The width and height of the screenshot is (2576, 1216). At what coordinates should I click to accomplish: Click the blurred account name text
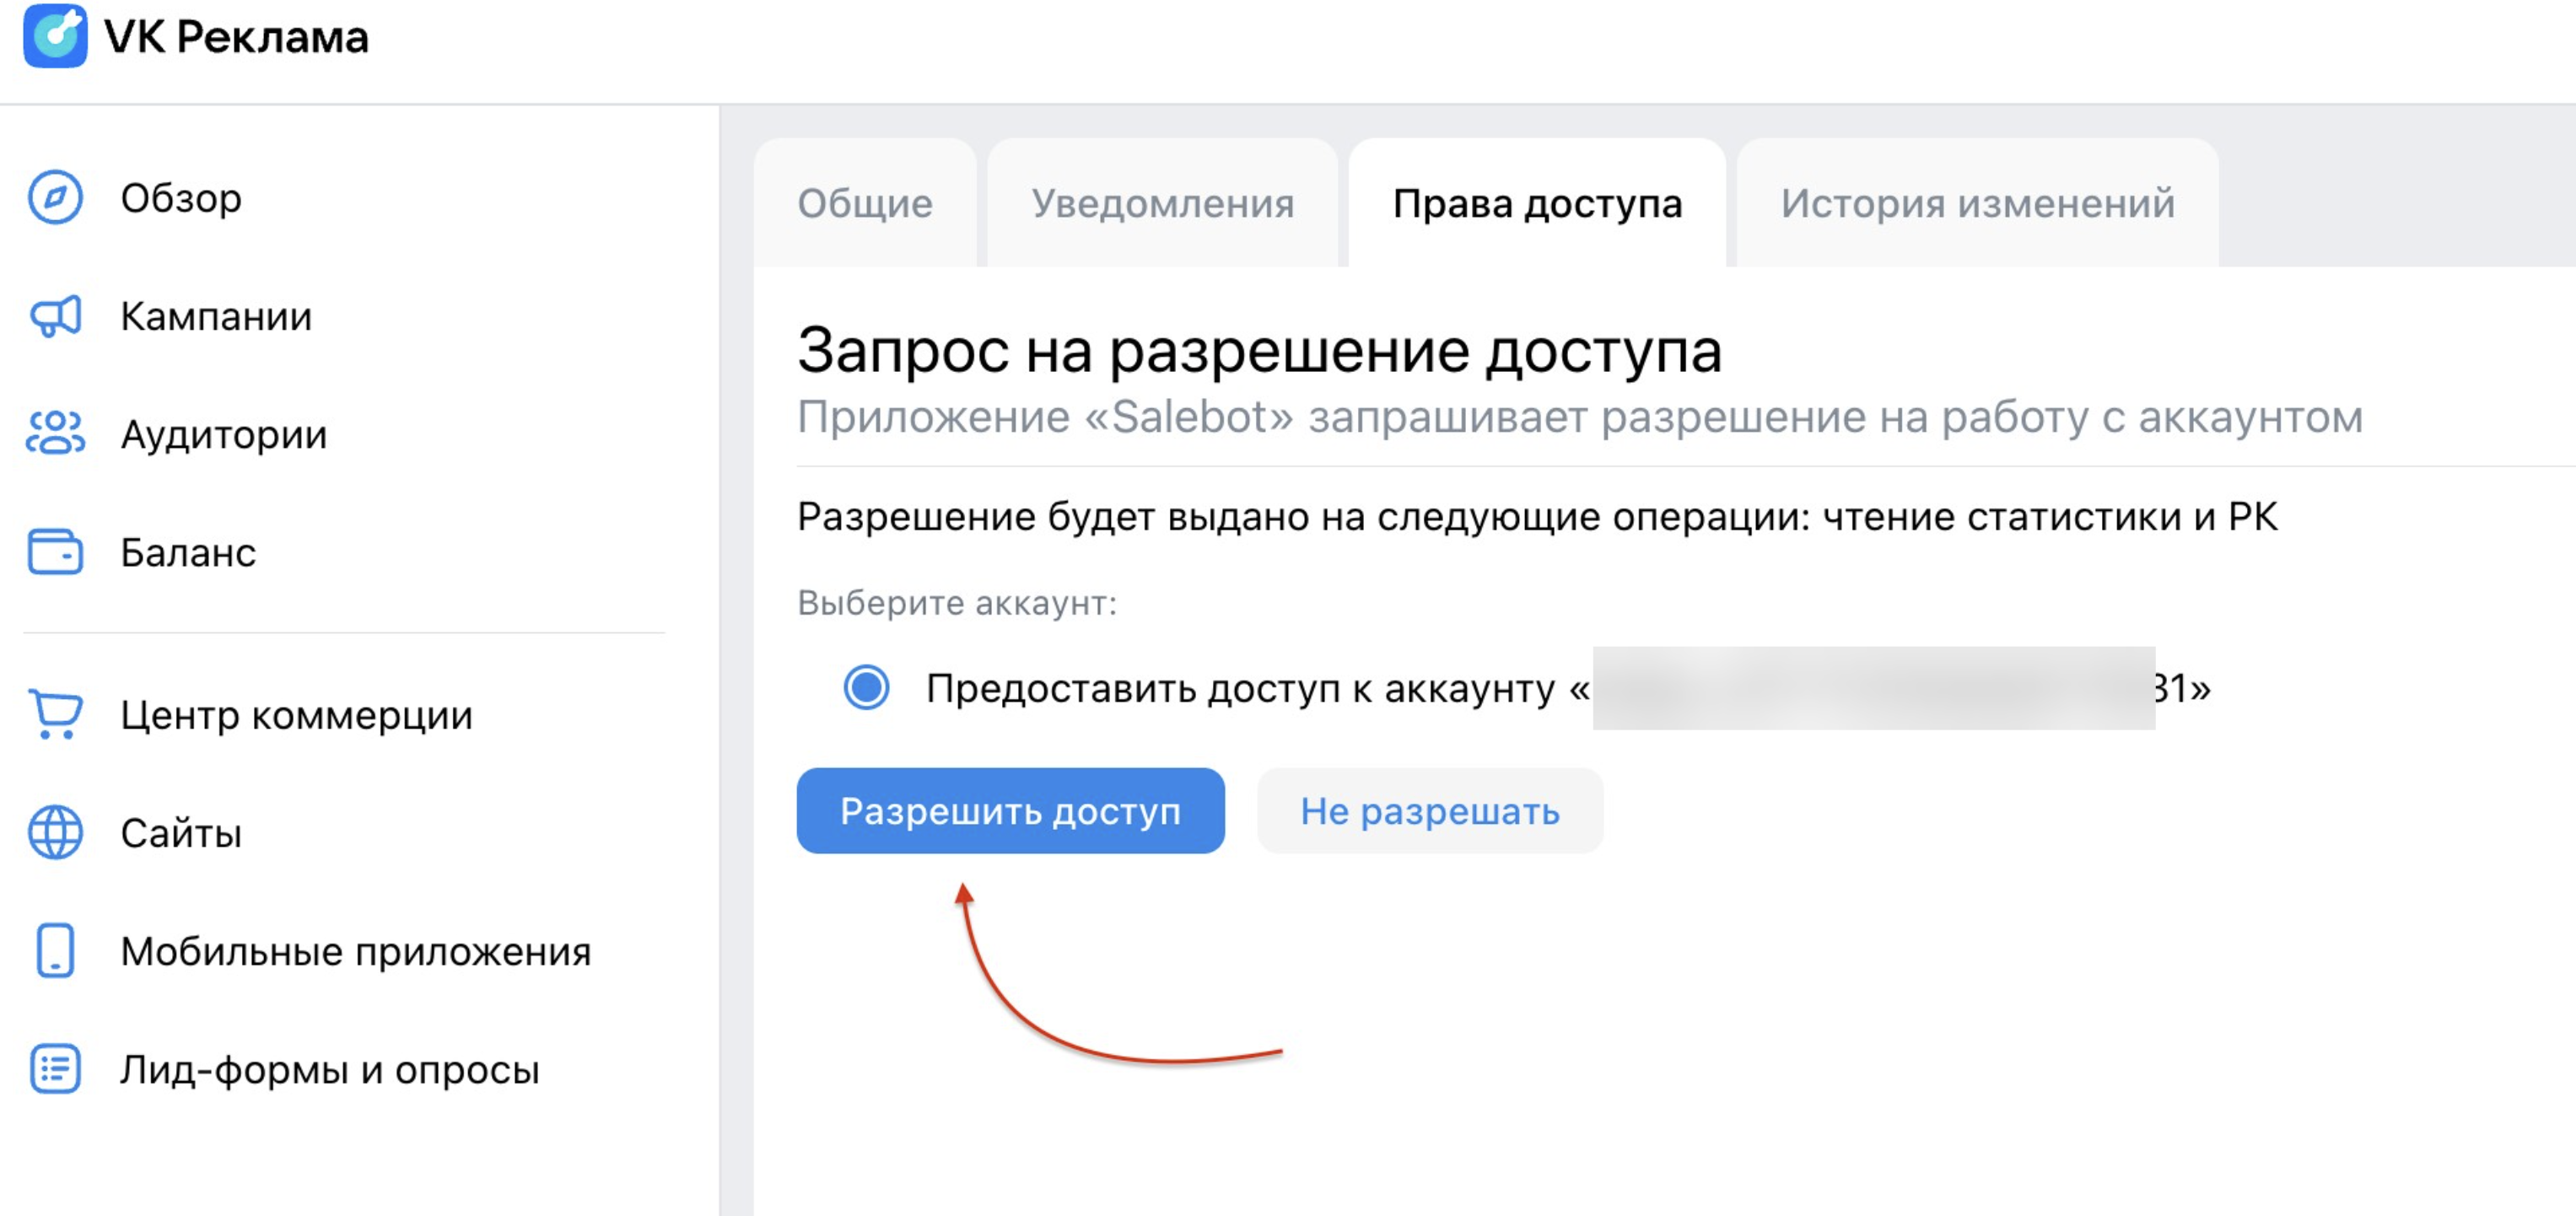(x=1872, y=688)
